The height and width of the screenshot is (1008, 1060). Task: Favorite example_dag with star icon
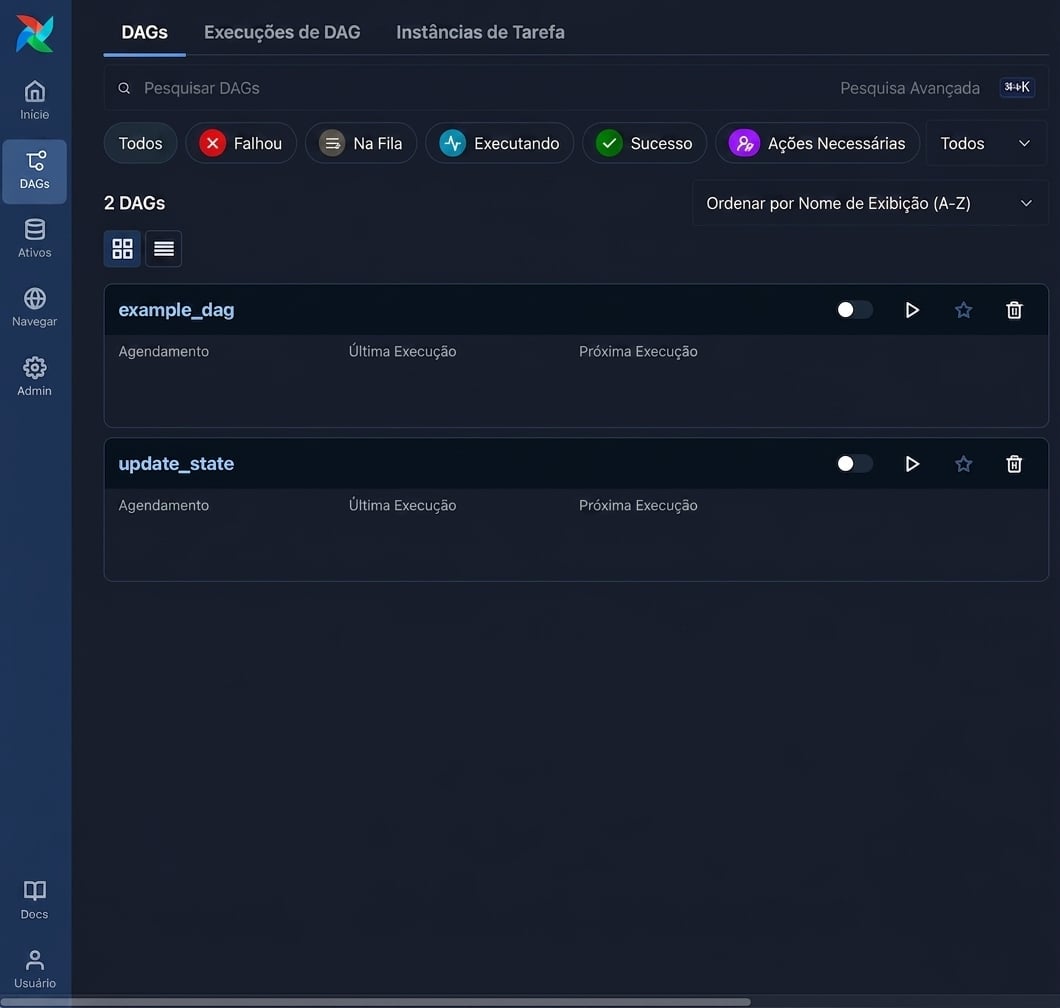(963, 310)
